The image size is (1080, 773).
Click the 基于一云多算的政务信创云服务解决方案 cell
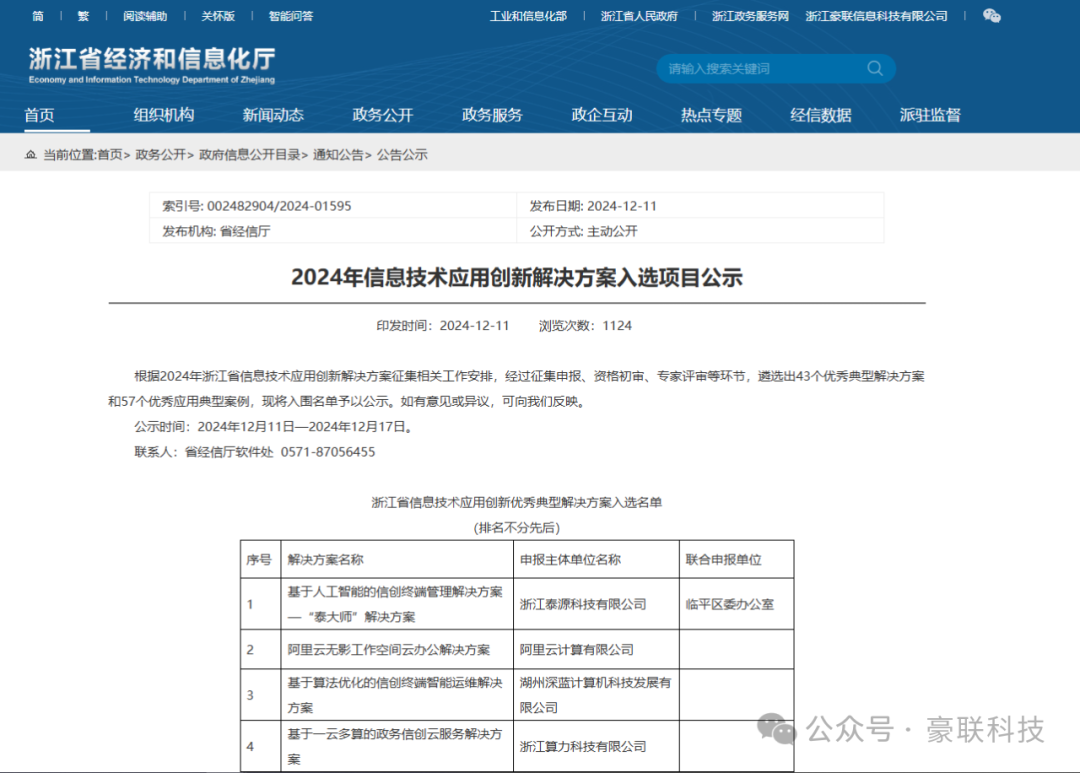pos(395,746)
